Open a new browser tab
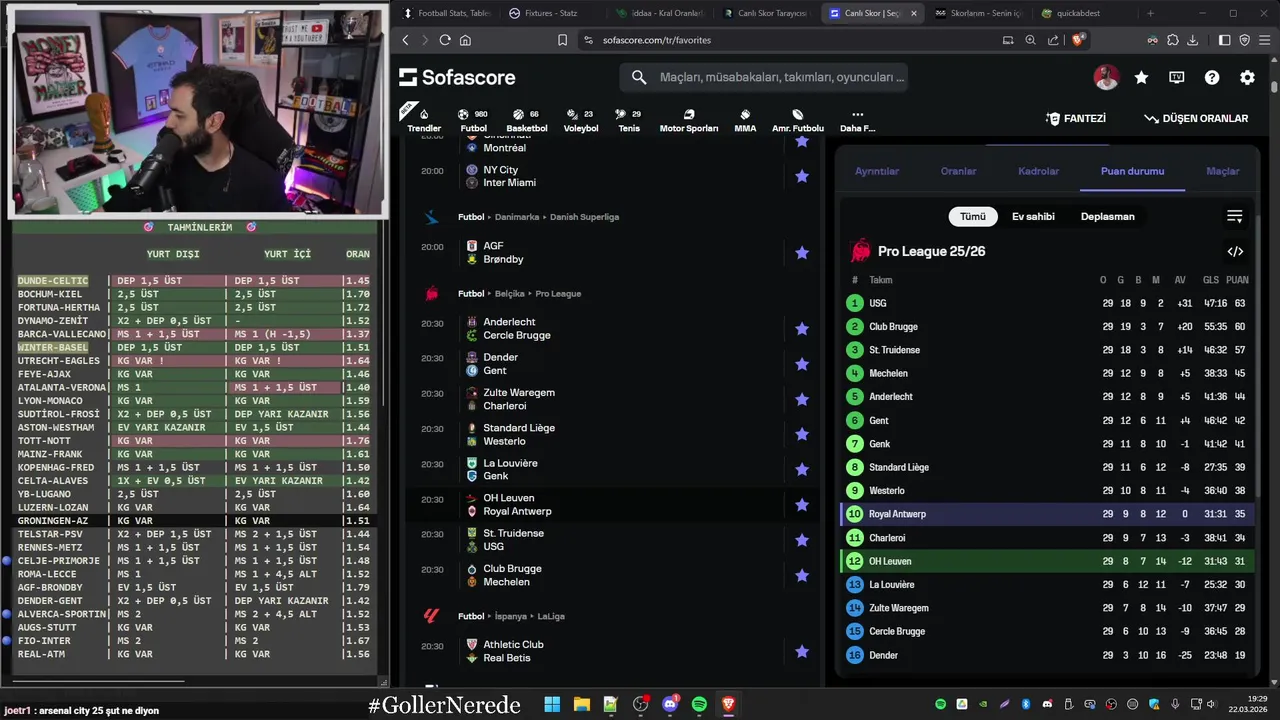1280x720 pixels. click(x=1150, y=13)
